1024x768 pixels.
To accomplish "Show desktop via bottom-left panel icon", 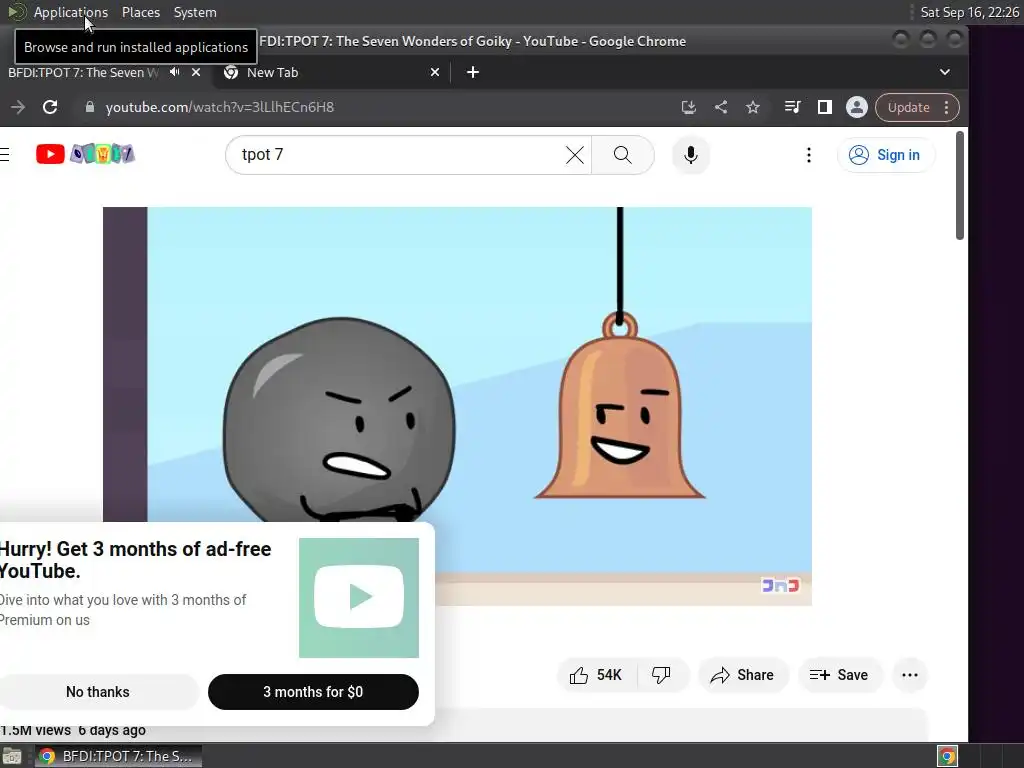I will click(12, 756).
